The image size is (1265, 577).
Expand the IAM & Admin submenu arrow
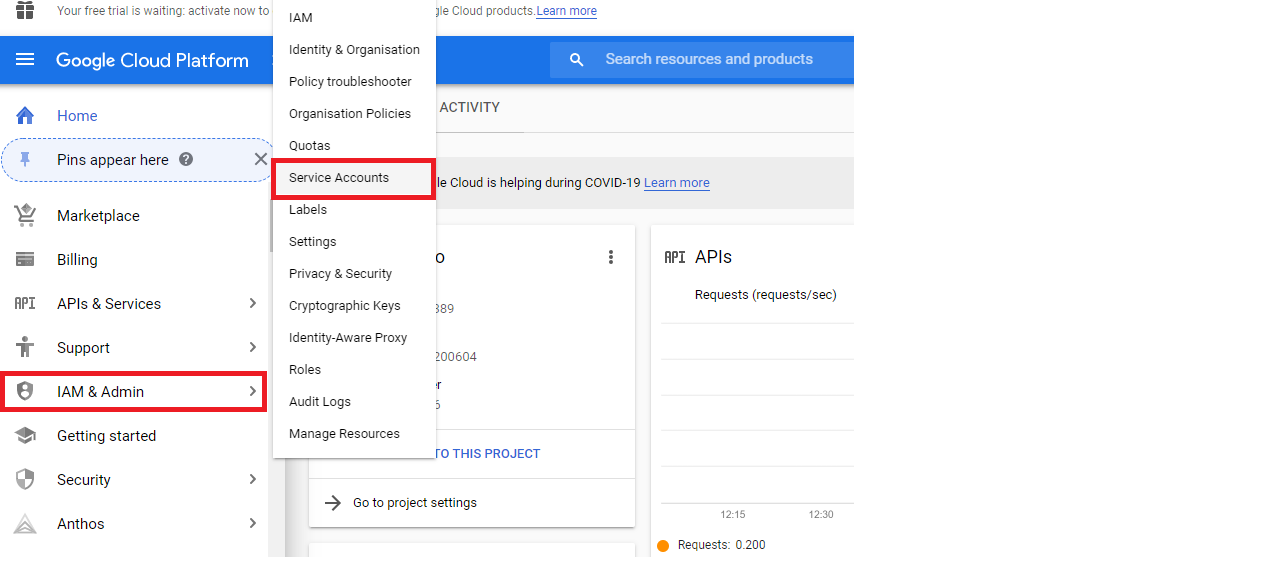pyautogui.click(x=253, y=391)
